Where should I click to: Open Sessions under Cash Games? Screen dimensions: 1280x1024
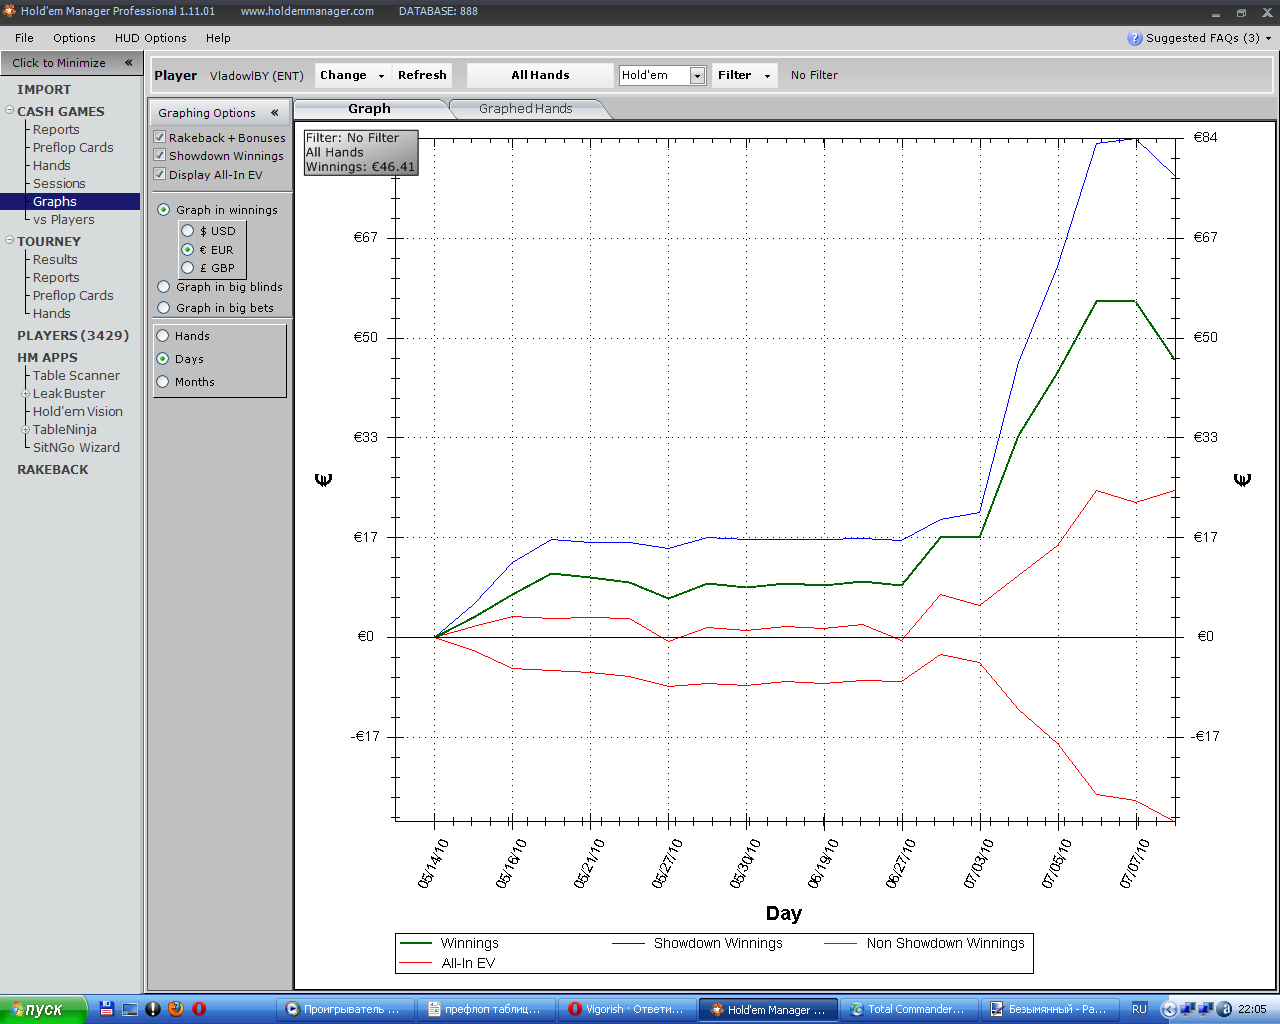59,184
